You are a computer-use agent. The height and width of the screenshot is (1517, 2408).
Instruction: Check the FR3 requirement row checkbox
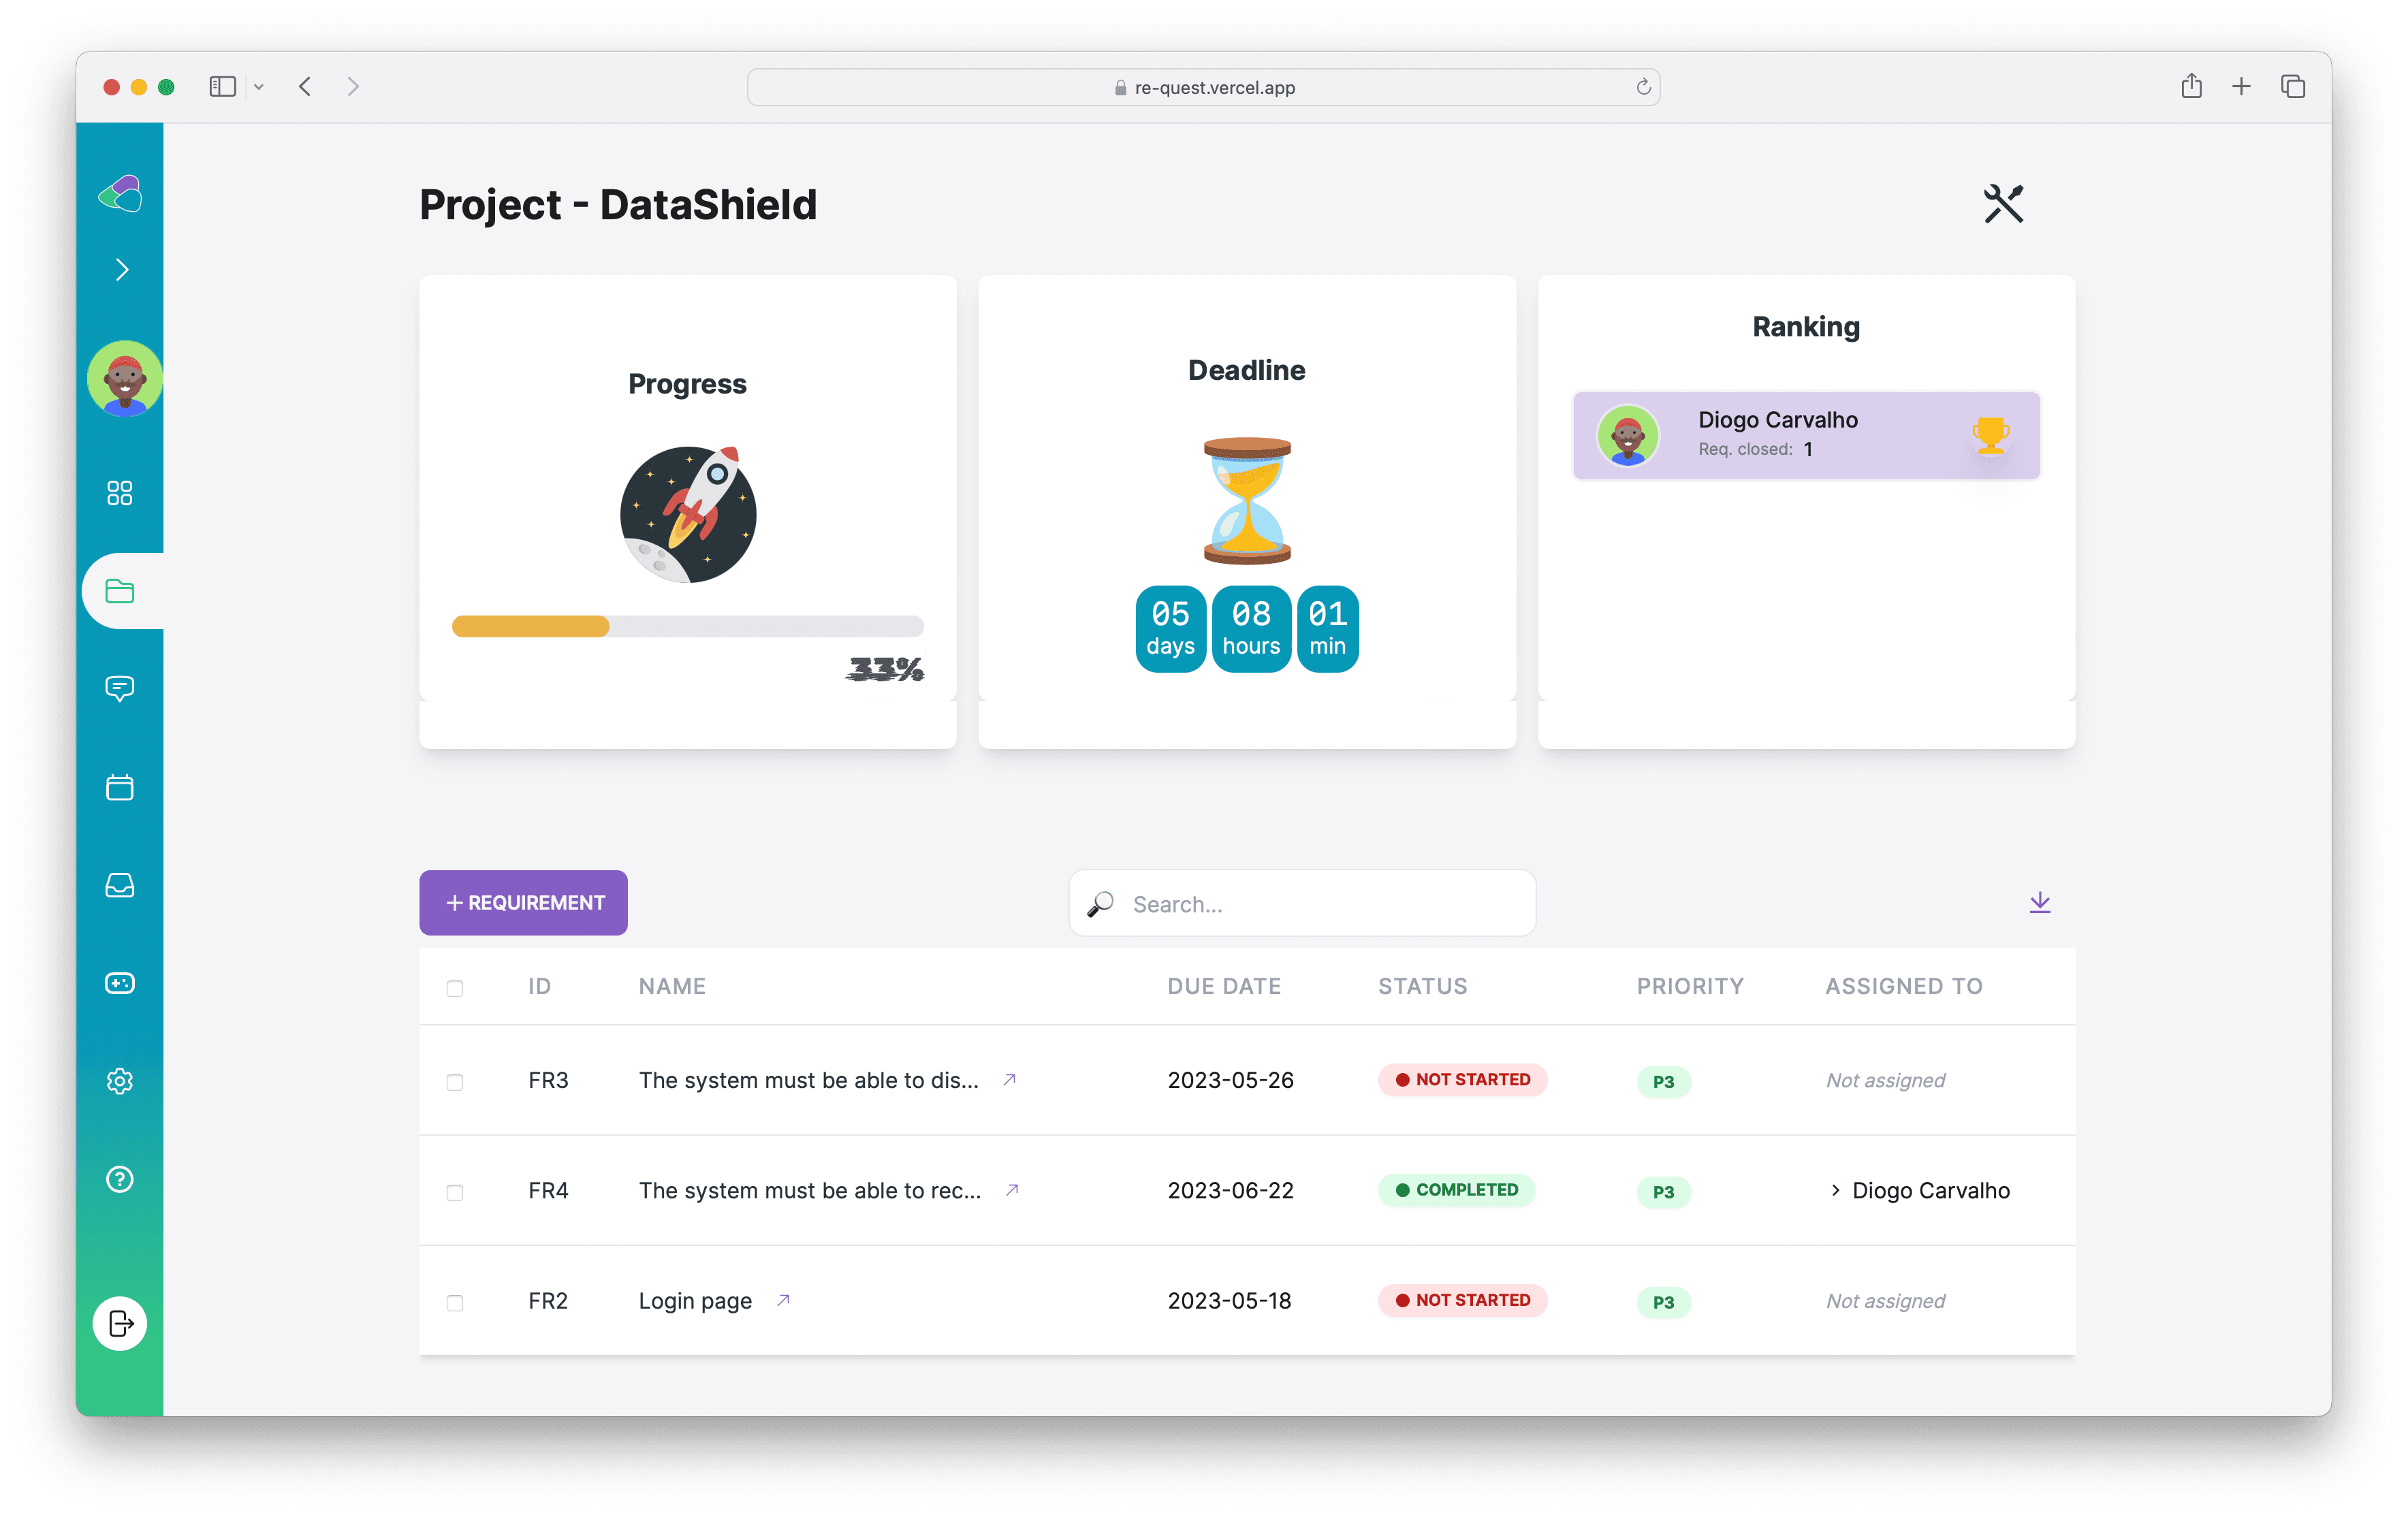tap(455, 1082)
